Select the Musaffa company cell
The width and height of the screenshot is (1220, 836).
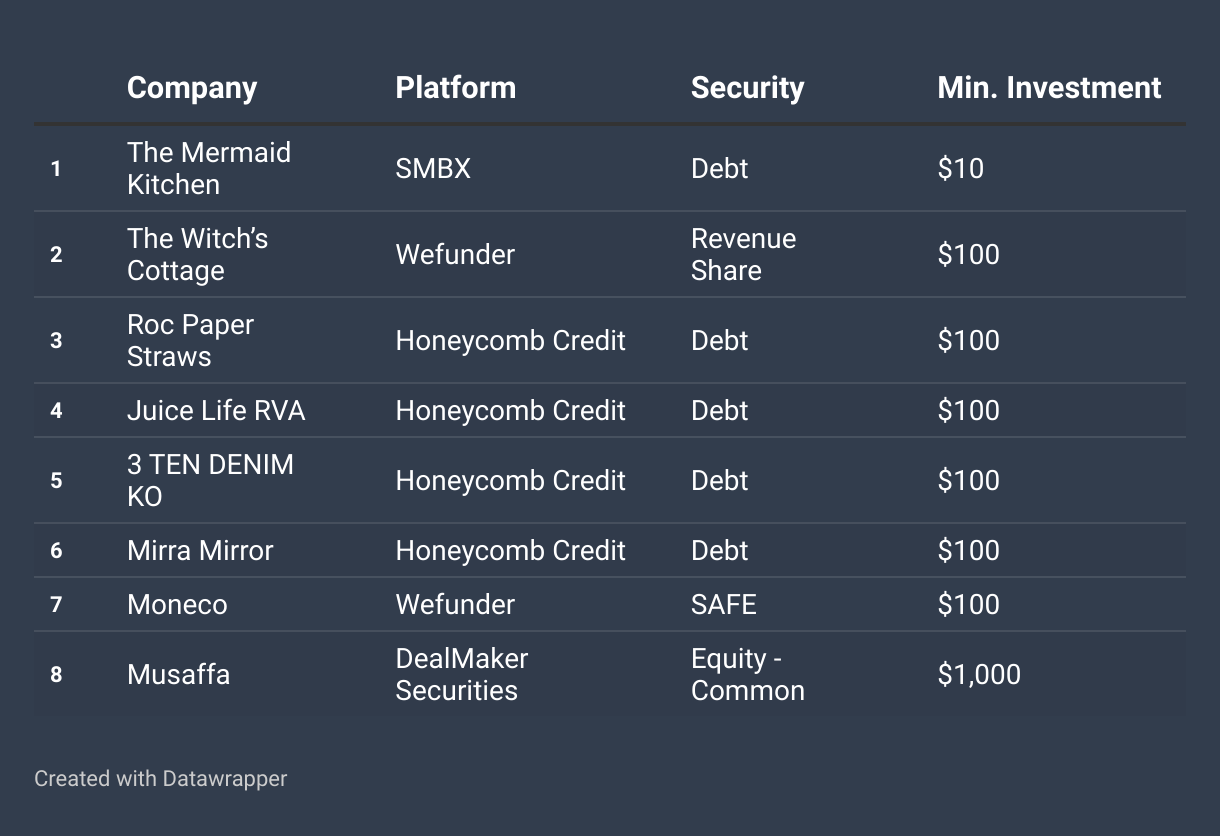tap(178, 674)
